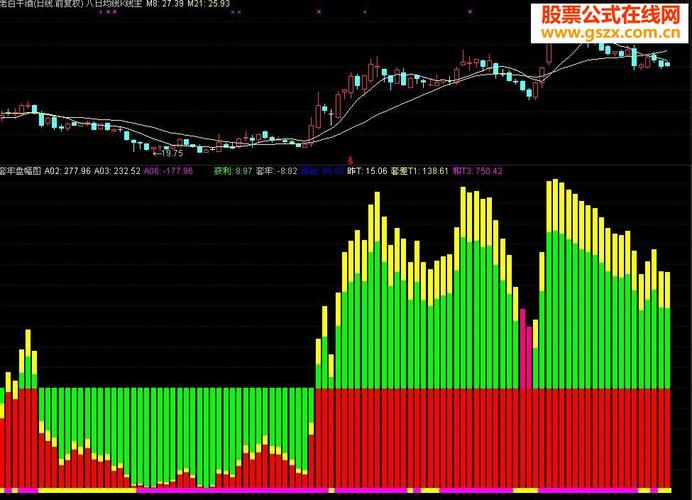Click the green 获利: 8.97 indicator label
The image size is (692, 500).
(x=233, y=171)
